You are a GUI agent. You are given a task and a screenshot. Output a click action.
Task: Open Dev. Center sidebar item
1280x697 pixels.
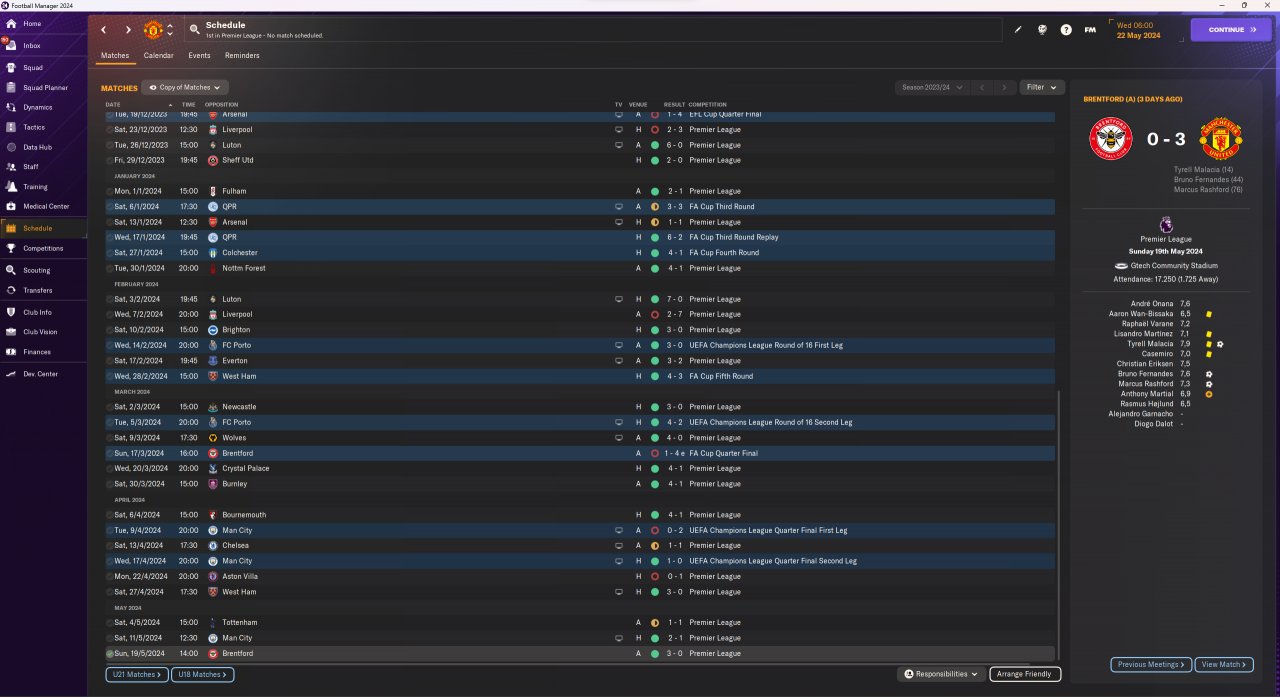41,374
